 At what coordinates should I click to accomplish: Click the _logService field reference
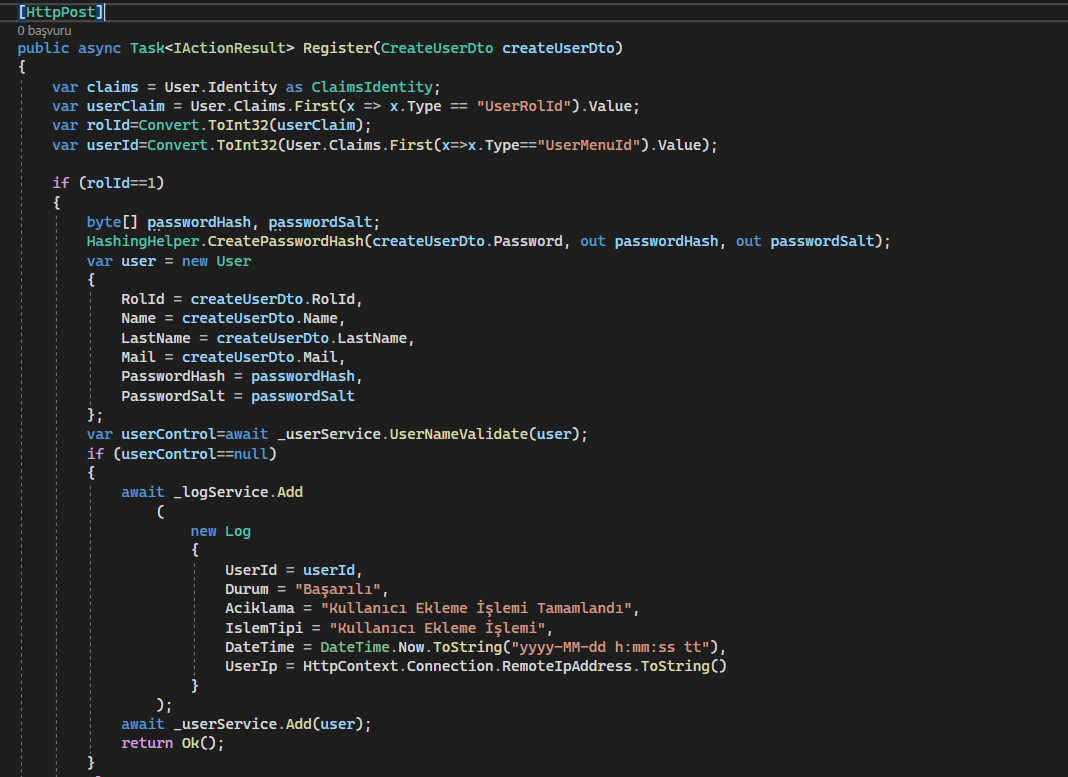(221, 492)
